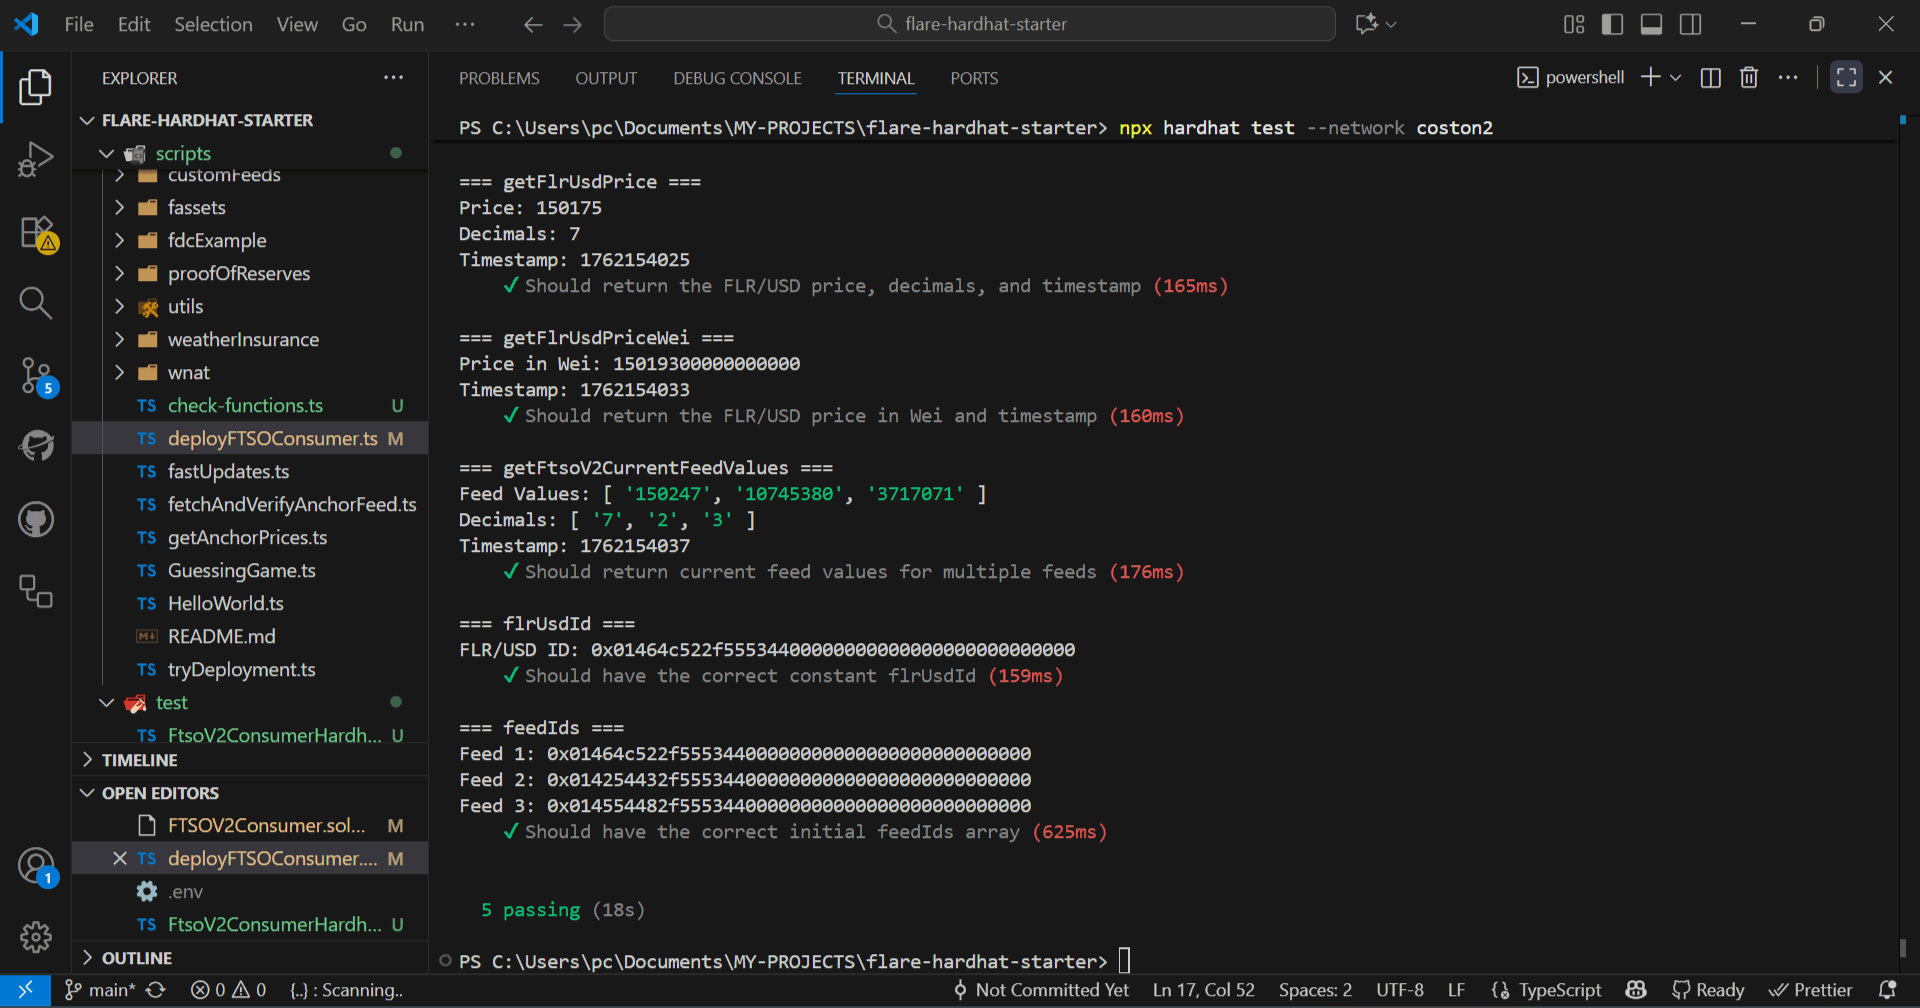Kill the active terminal with trash icon
This screenshot has height=1008, width=1920.
tap(1748, 77)
